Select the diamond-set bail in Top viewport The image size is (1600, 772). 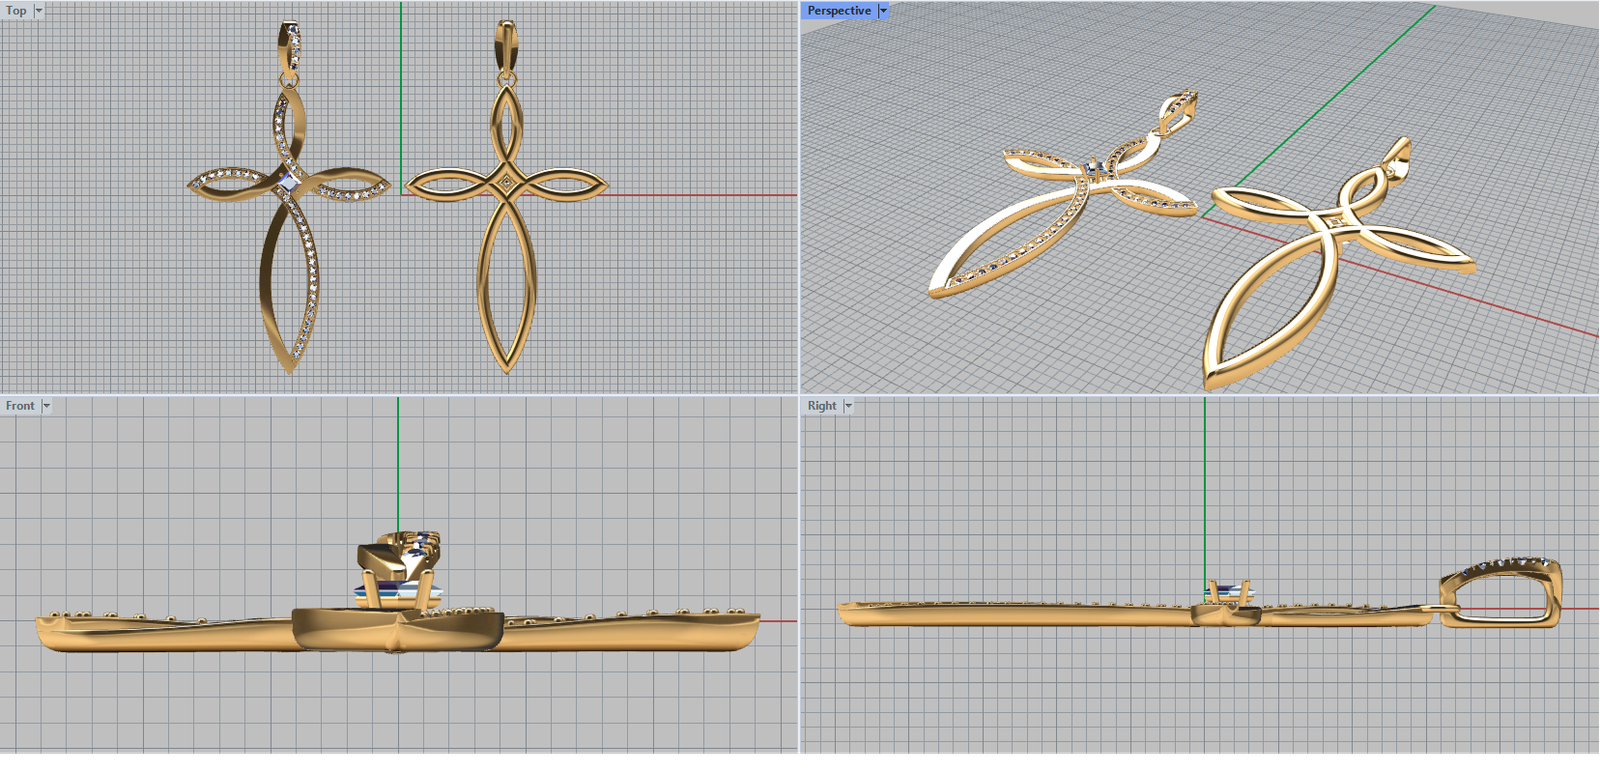click(290, 45)
